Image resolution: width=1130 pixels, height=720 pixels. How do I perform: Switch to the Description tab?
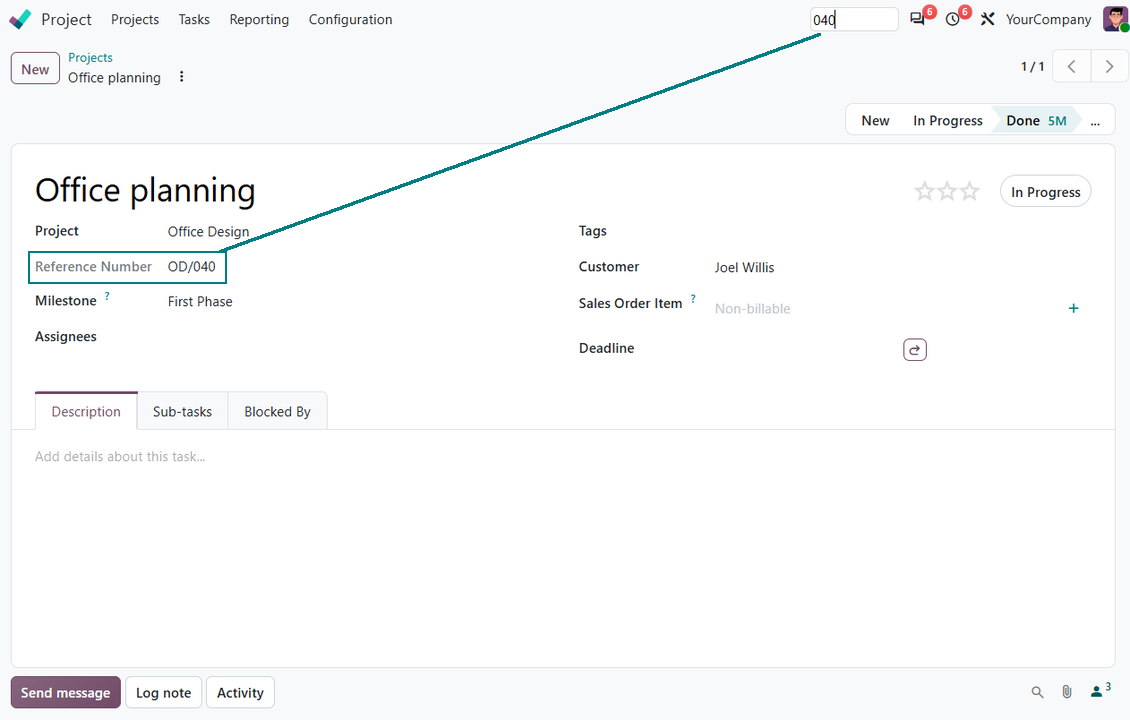[x=86, y=412]
